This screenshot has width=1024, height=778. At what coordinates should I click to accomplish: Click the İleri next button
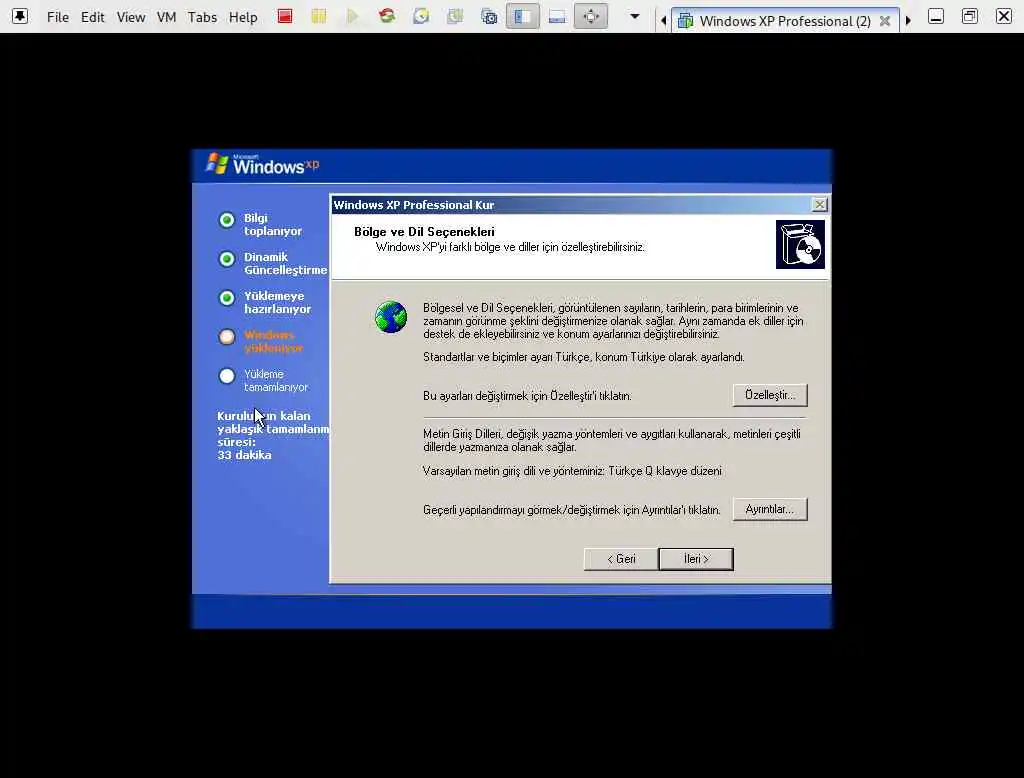click(696, 559)
